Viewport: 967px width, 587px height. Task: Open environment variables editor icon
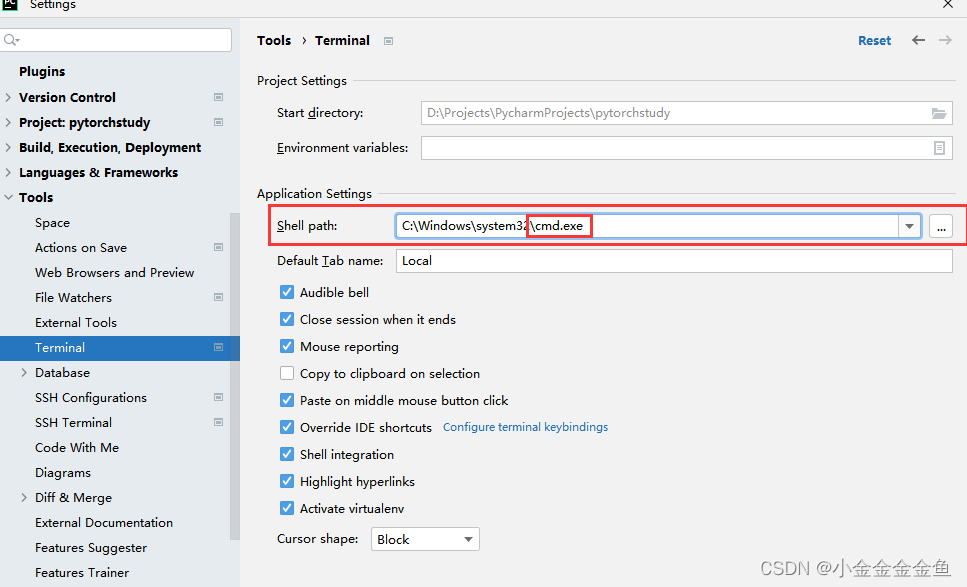coord(939,148)
